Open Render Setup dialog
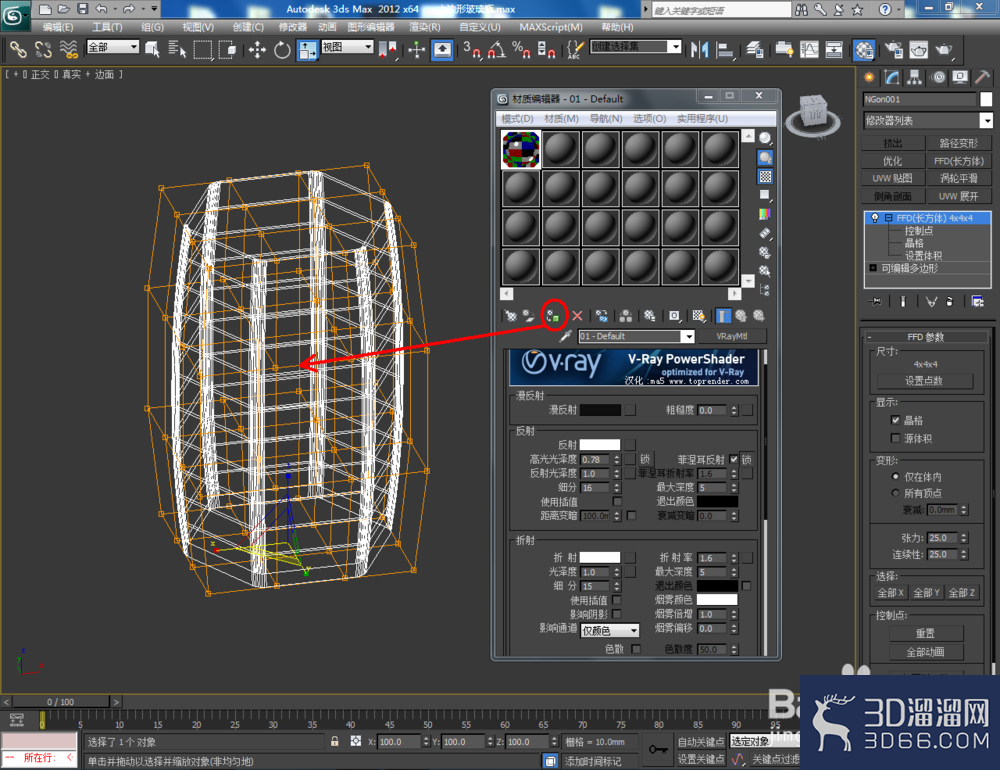Screen dimensions: 1000x770 (893, 49)
